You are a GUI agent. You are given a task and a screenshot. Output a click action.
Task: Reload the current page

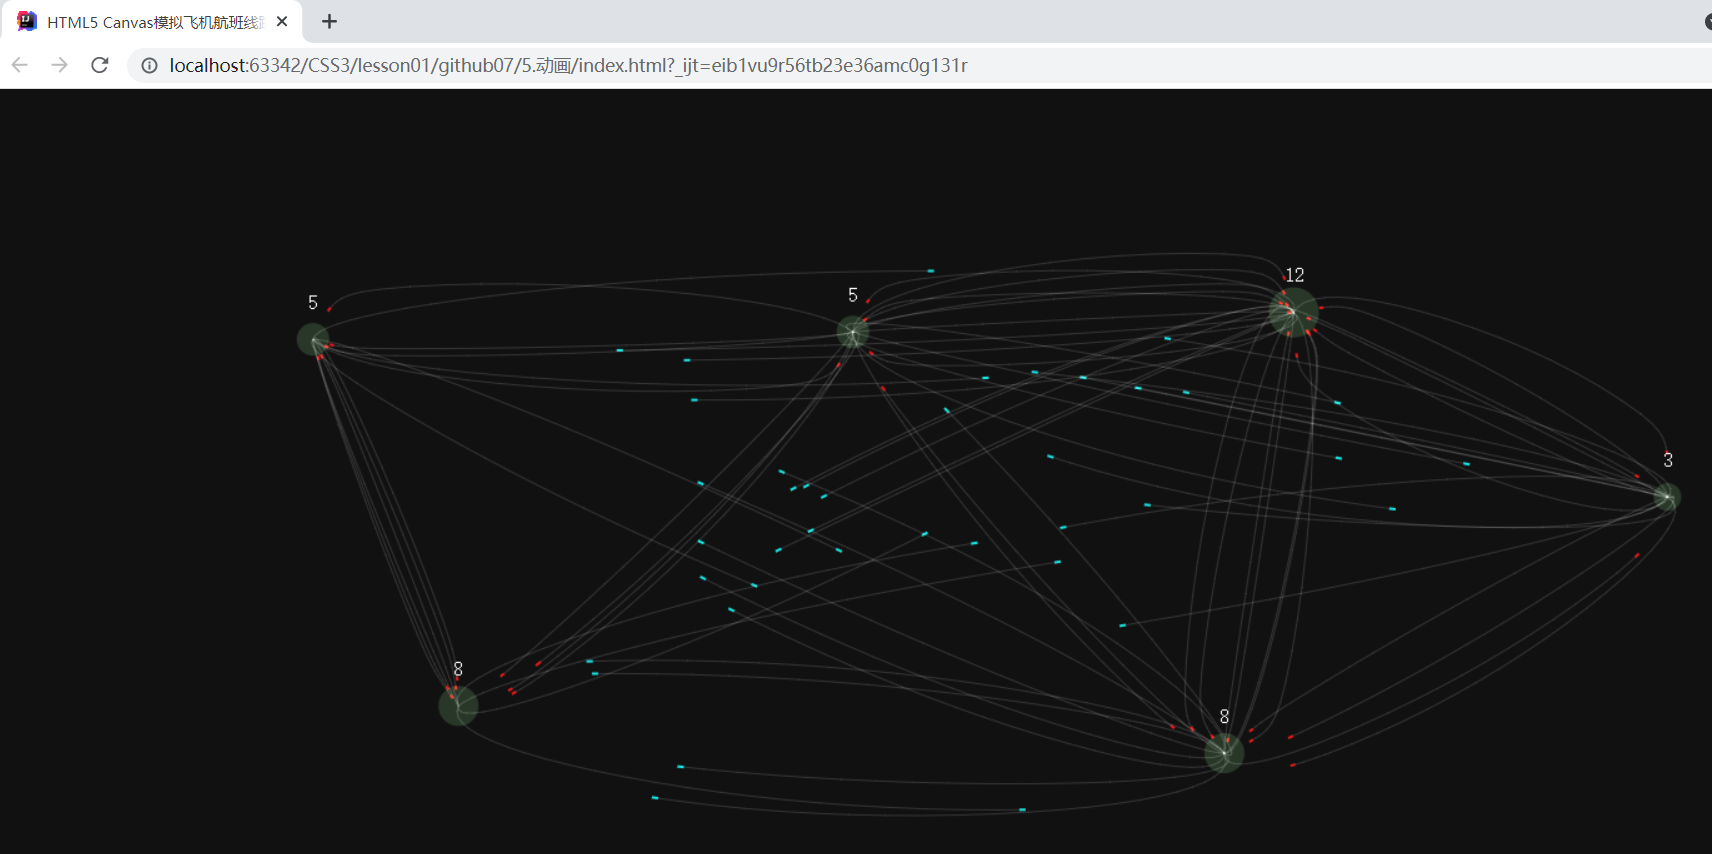point(100,65)
